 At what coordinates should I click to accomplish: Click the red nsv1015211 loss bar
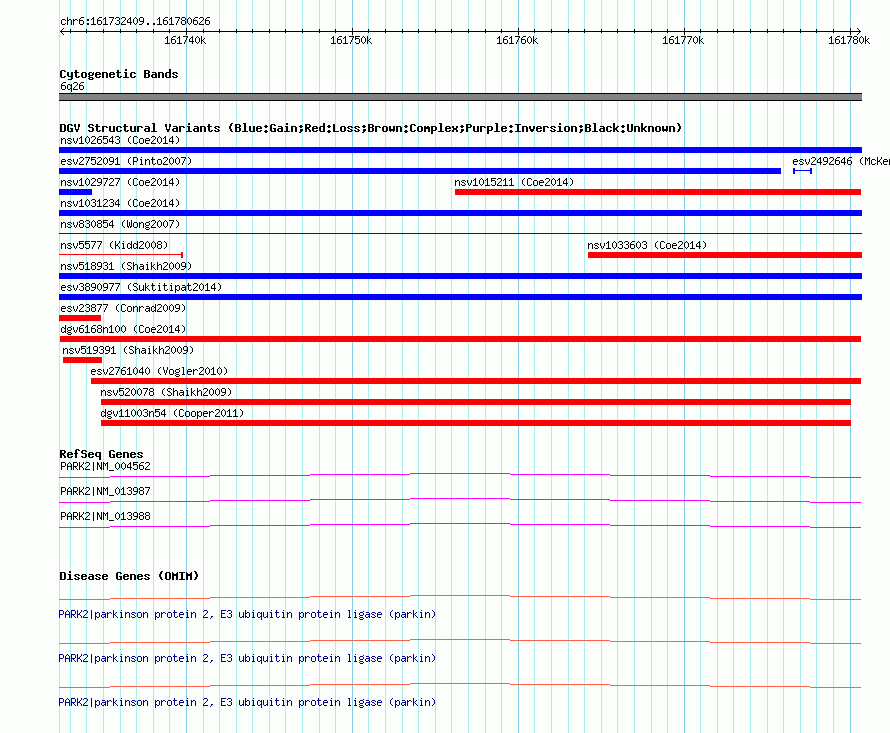point(658,192)
